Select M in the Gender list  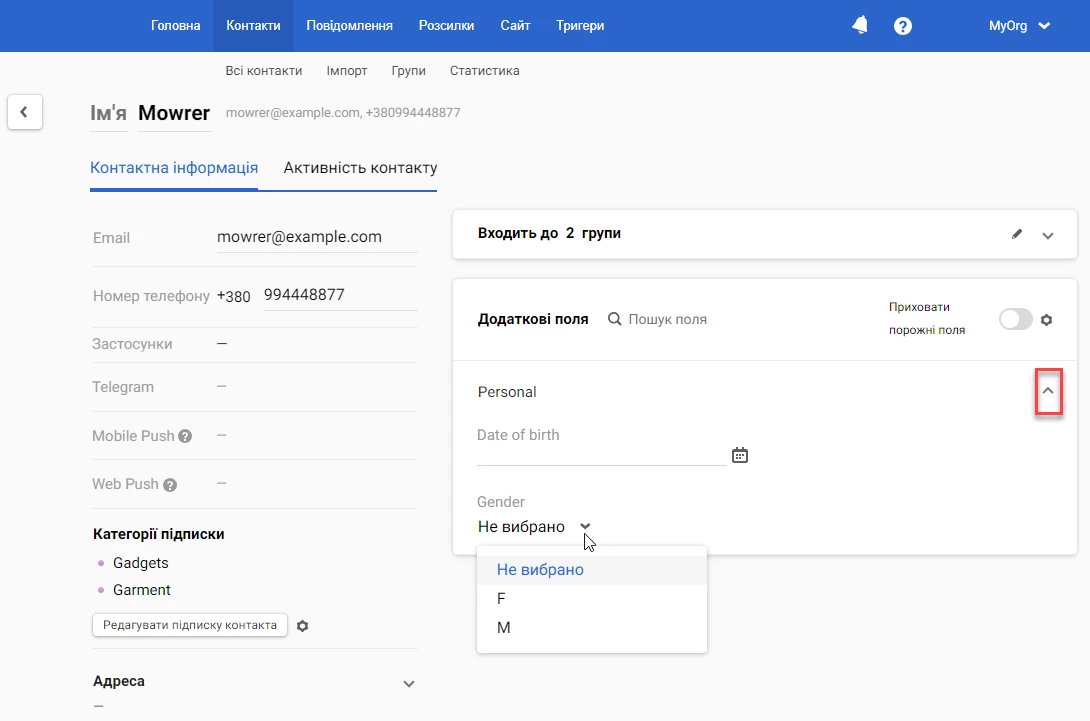tap(592, 628)
